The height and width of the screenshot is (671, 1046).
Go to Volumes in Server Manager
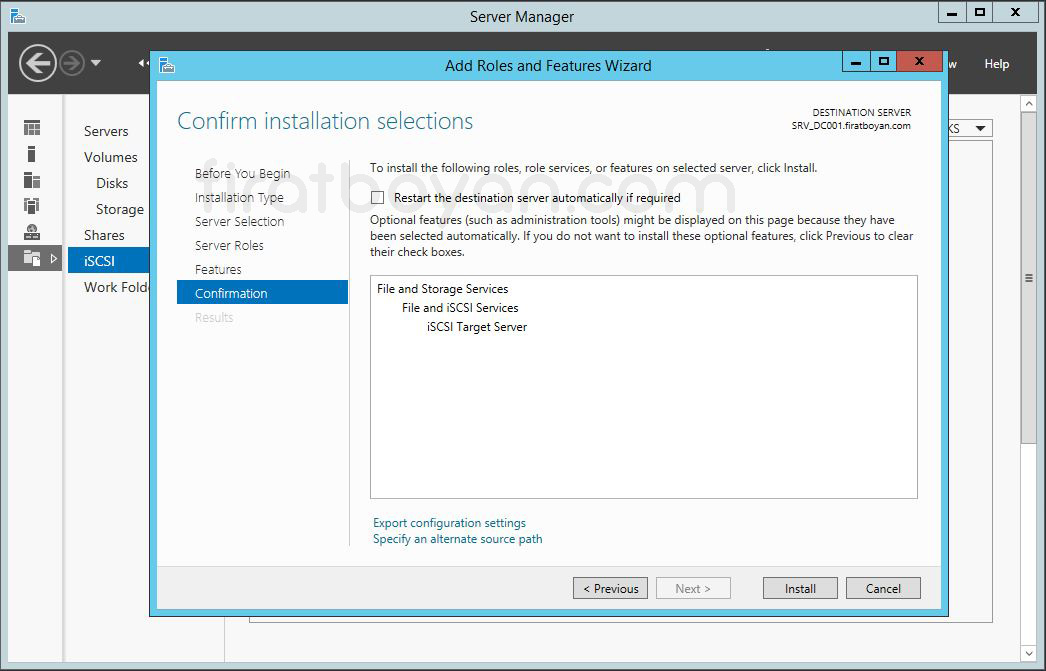pyautogui.click(x=111, y=157)
